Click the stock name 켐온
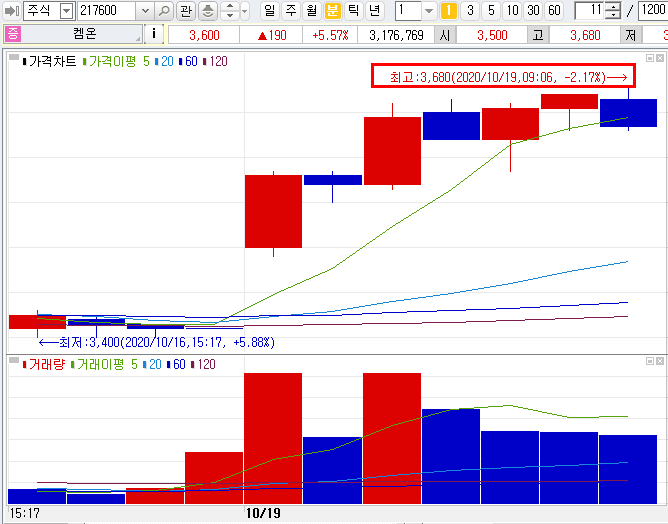This screenshot has height=524, width=668. click(x=85, y=34)
